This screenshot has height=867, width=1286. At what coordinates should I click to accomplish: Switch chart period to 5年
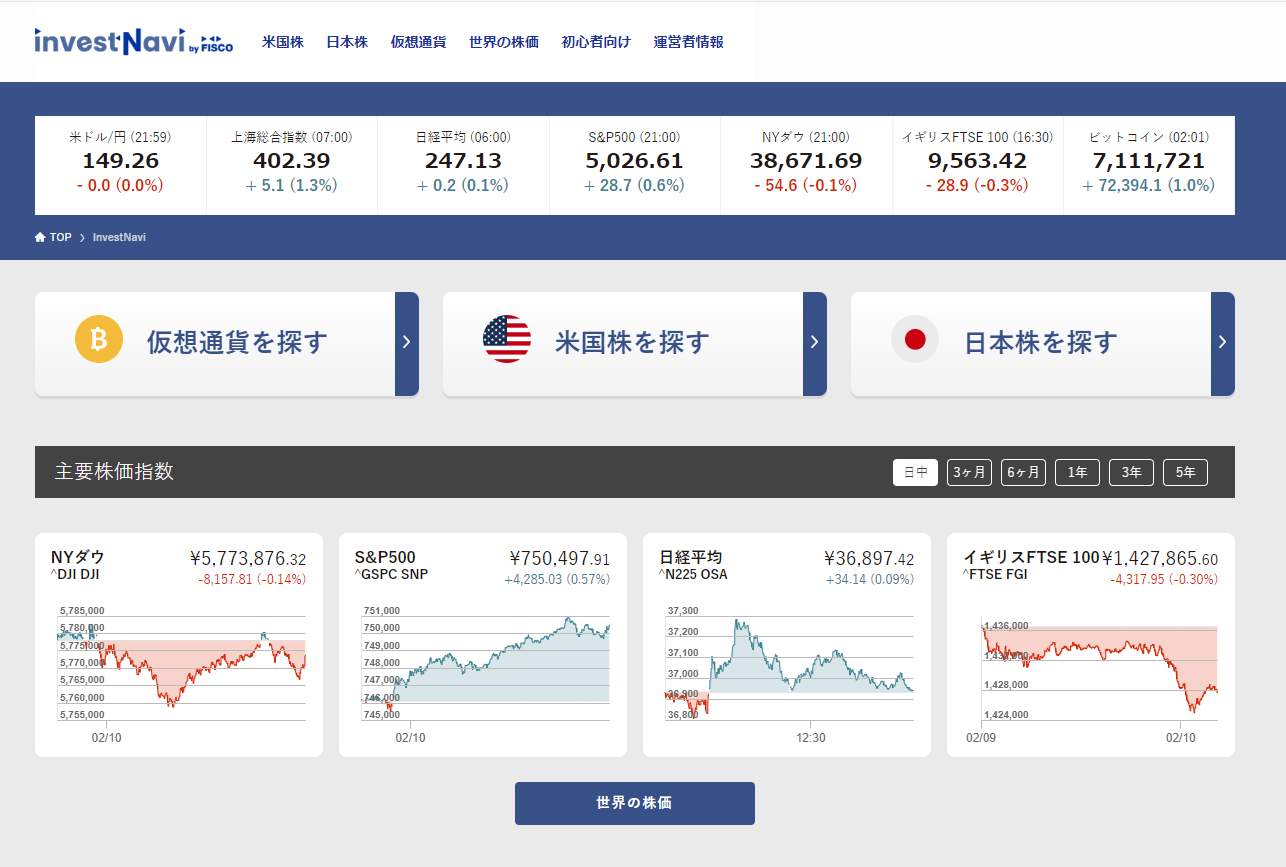1185,472
